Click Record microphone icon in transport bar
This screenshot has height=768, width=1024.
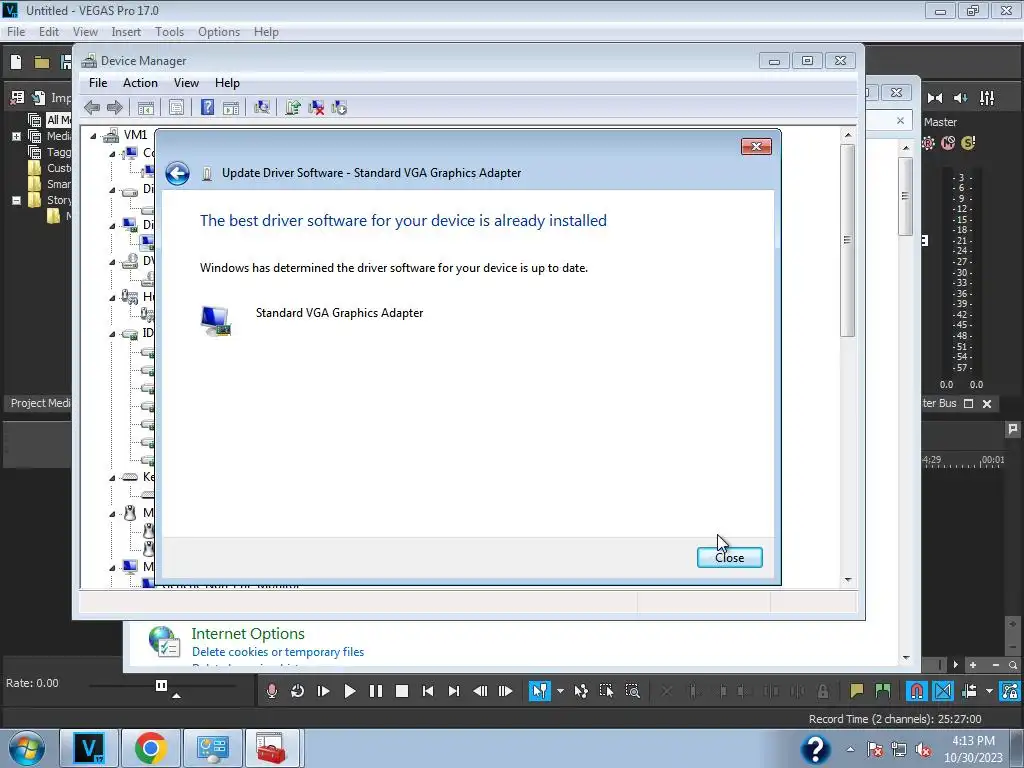(x=272, y=691)
